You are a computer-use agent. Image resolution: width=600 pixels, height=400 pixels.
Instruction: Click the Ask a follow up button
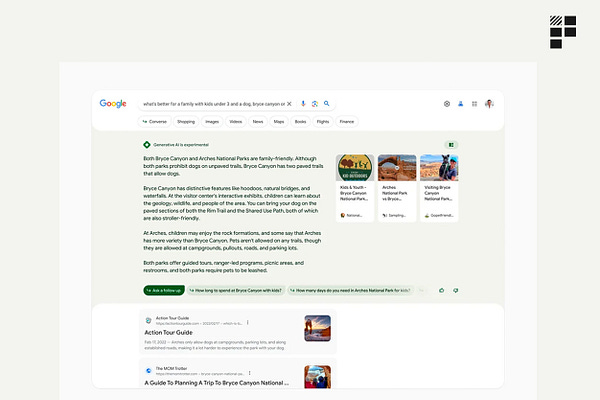[x=164, y=291]
